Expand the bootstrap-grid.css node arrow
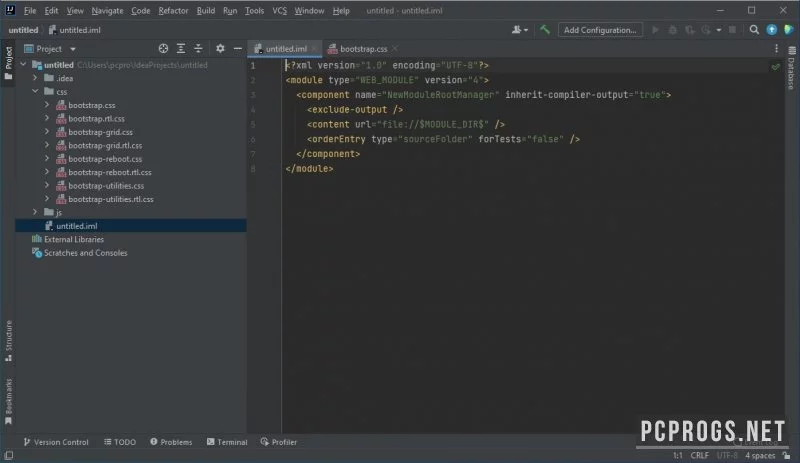 (47, 132)
